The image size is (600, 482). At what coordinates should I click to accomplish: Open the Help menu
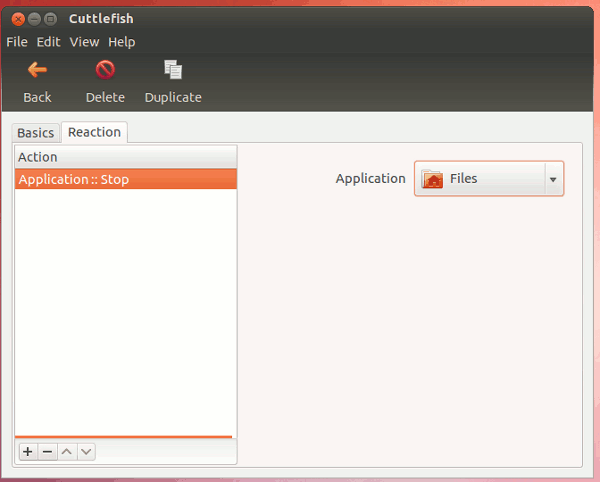pyautogui.click(x=122, y=42)
